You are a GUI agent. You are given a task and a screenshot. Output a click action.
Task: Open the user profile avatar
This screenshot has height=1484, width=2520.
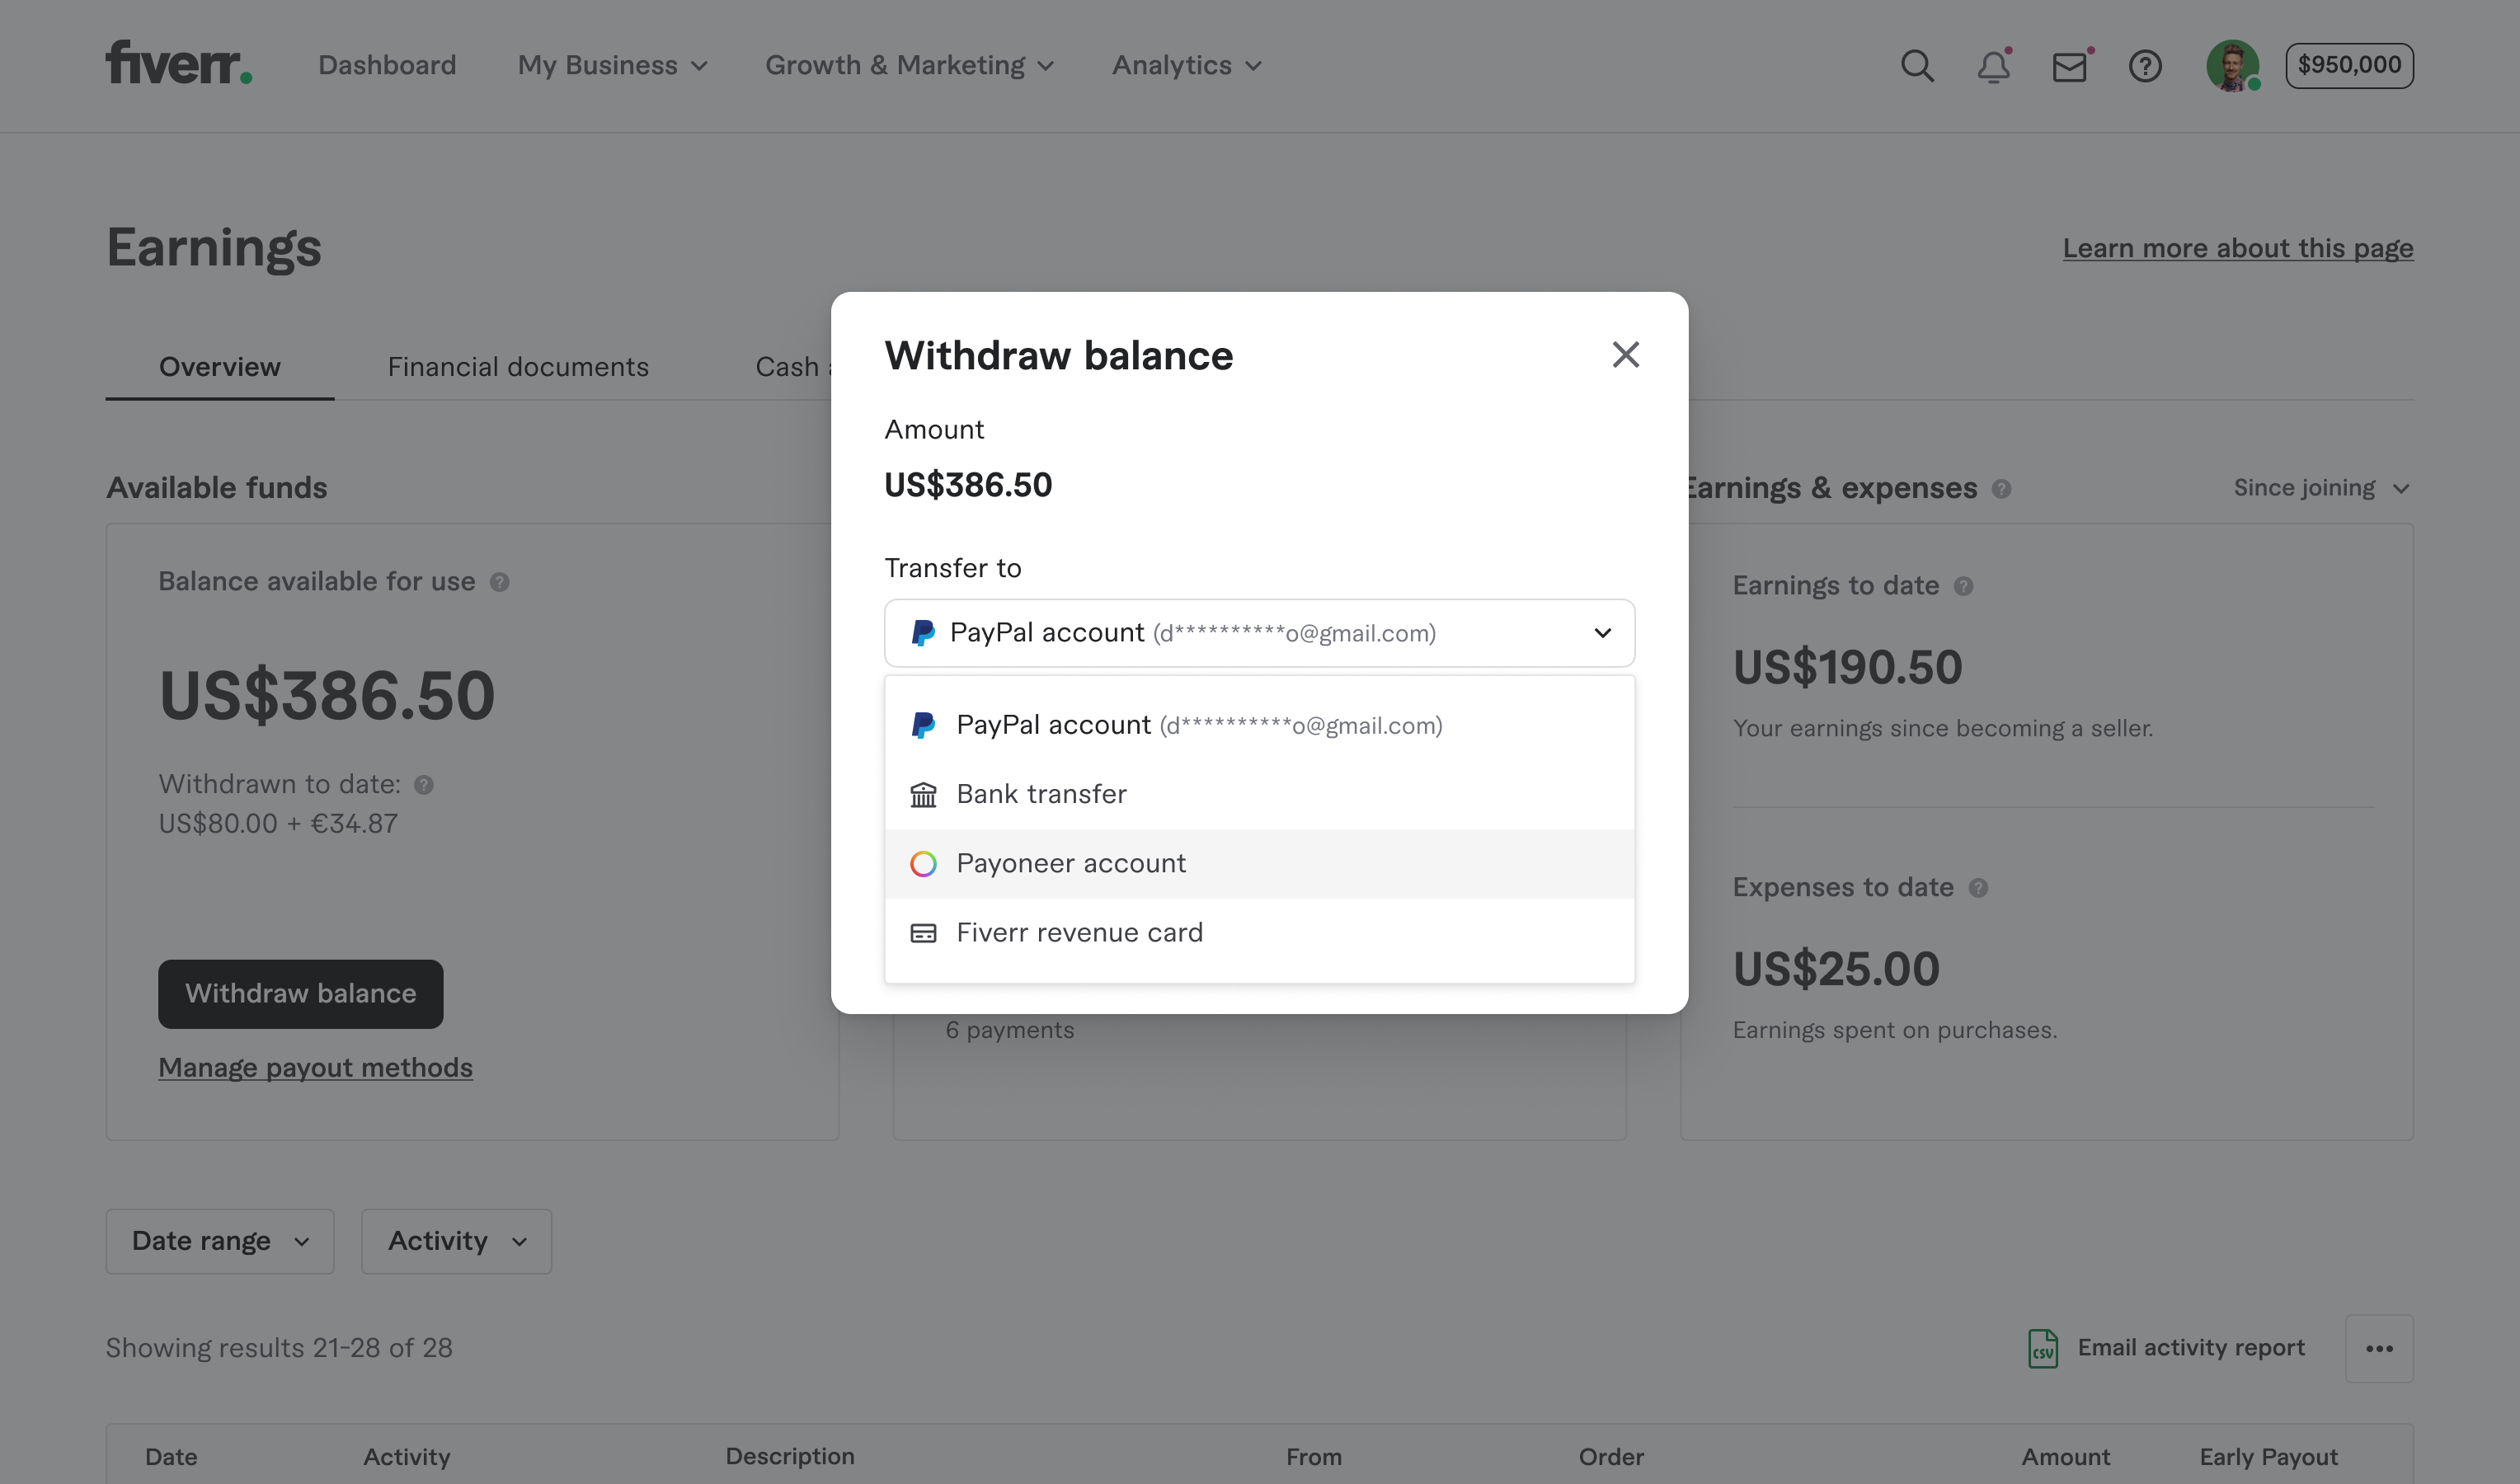coord(2232,66)
